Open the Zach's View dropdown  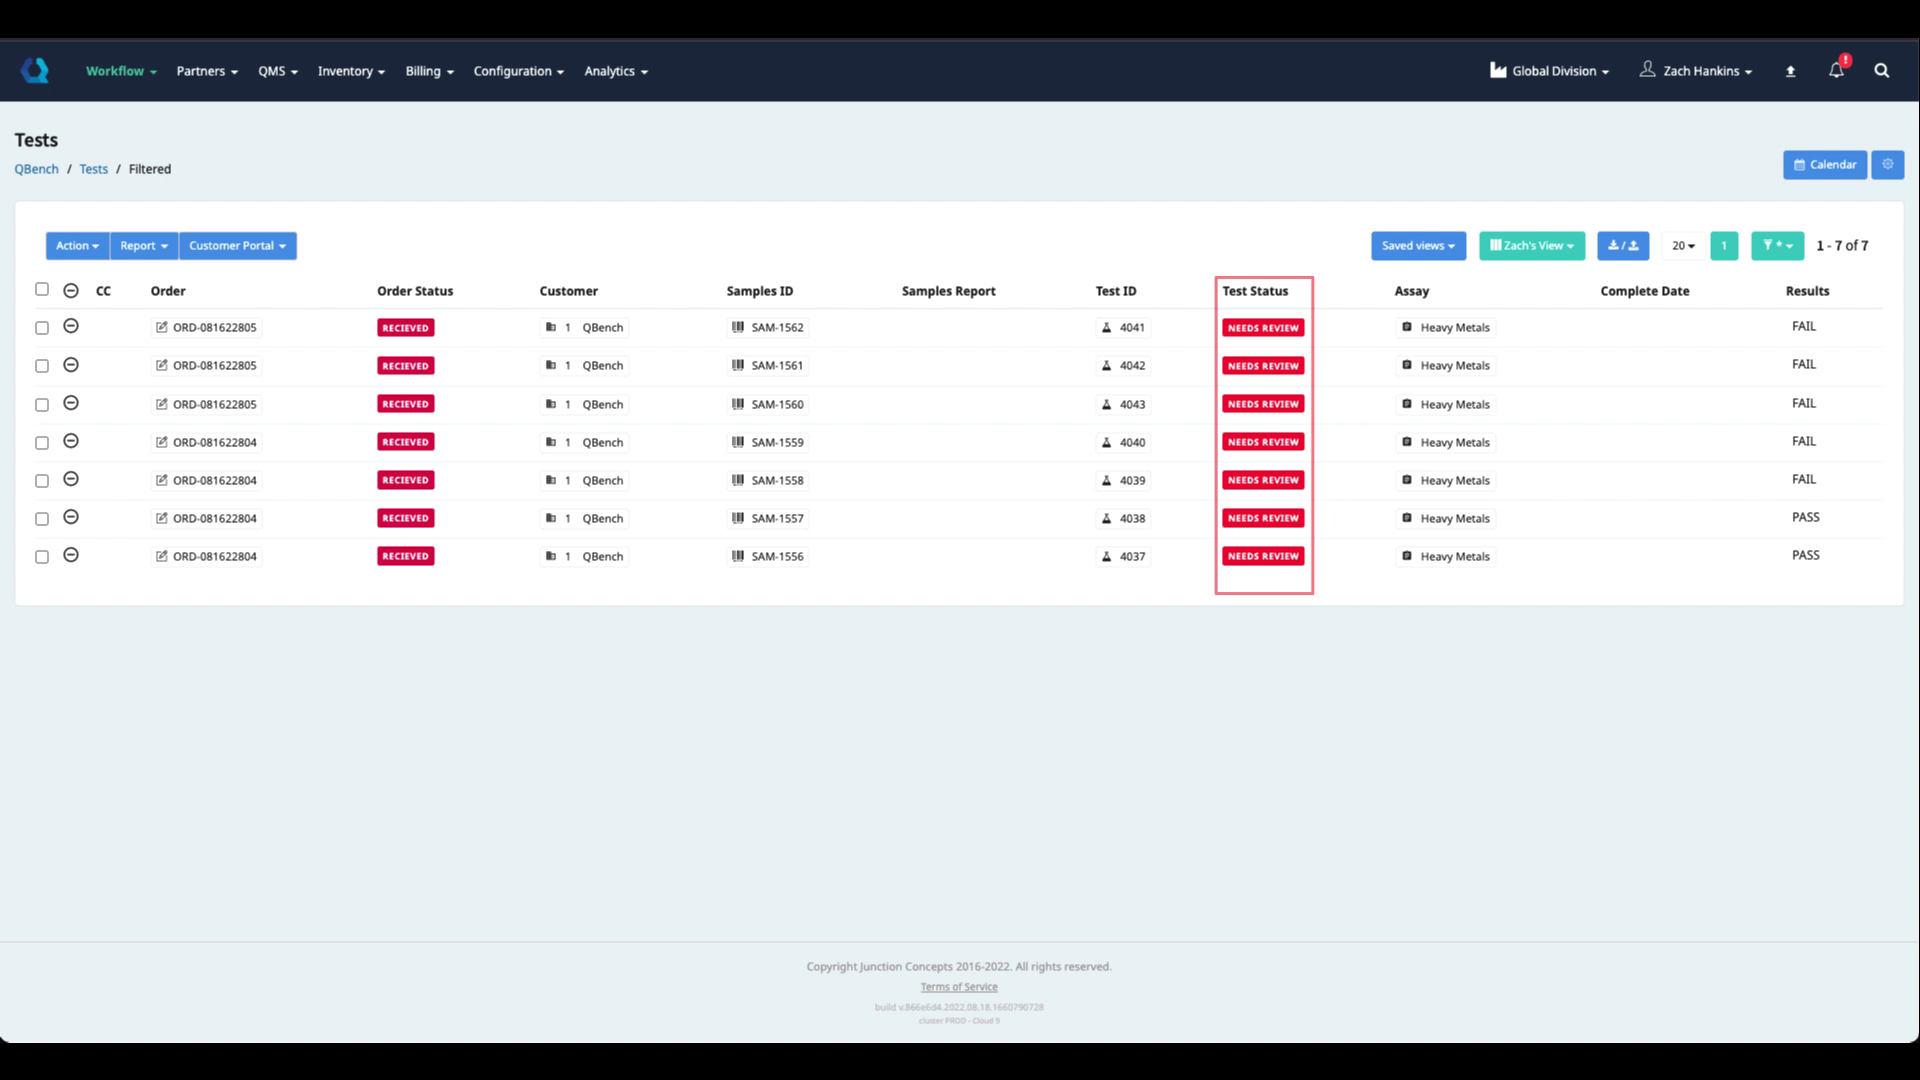pyautogui.click(x=1531, y=246)
